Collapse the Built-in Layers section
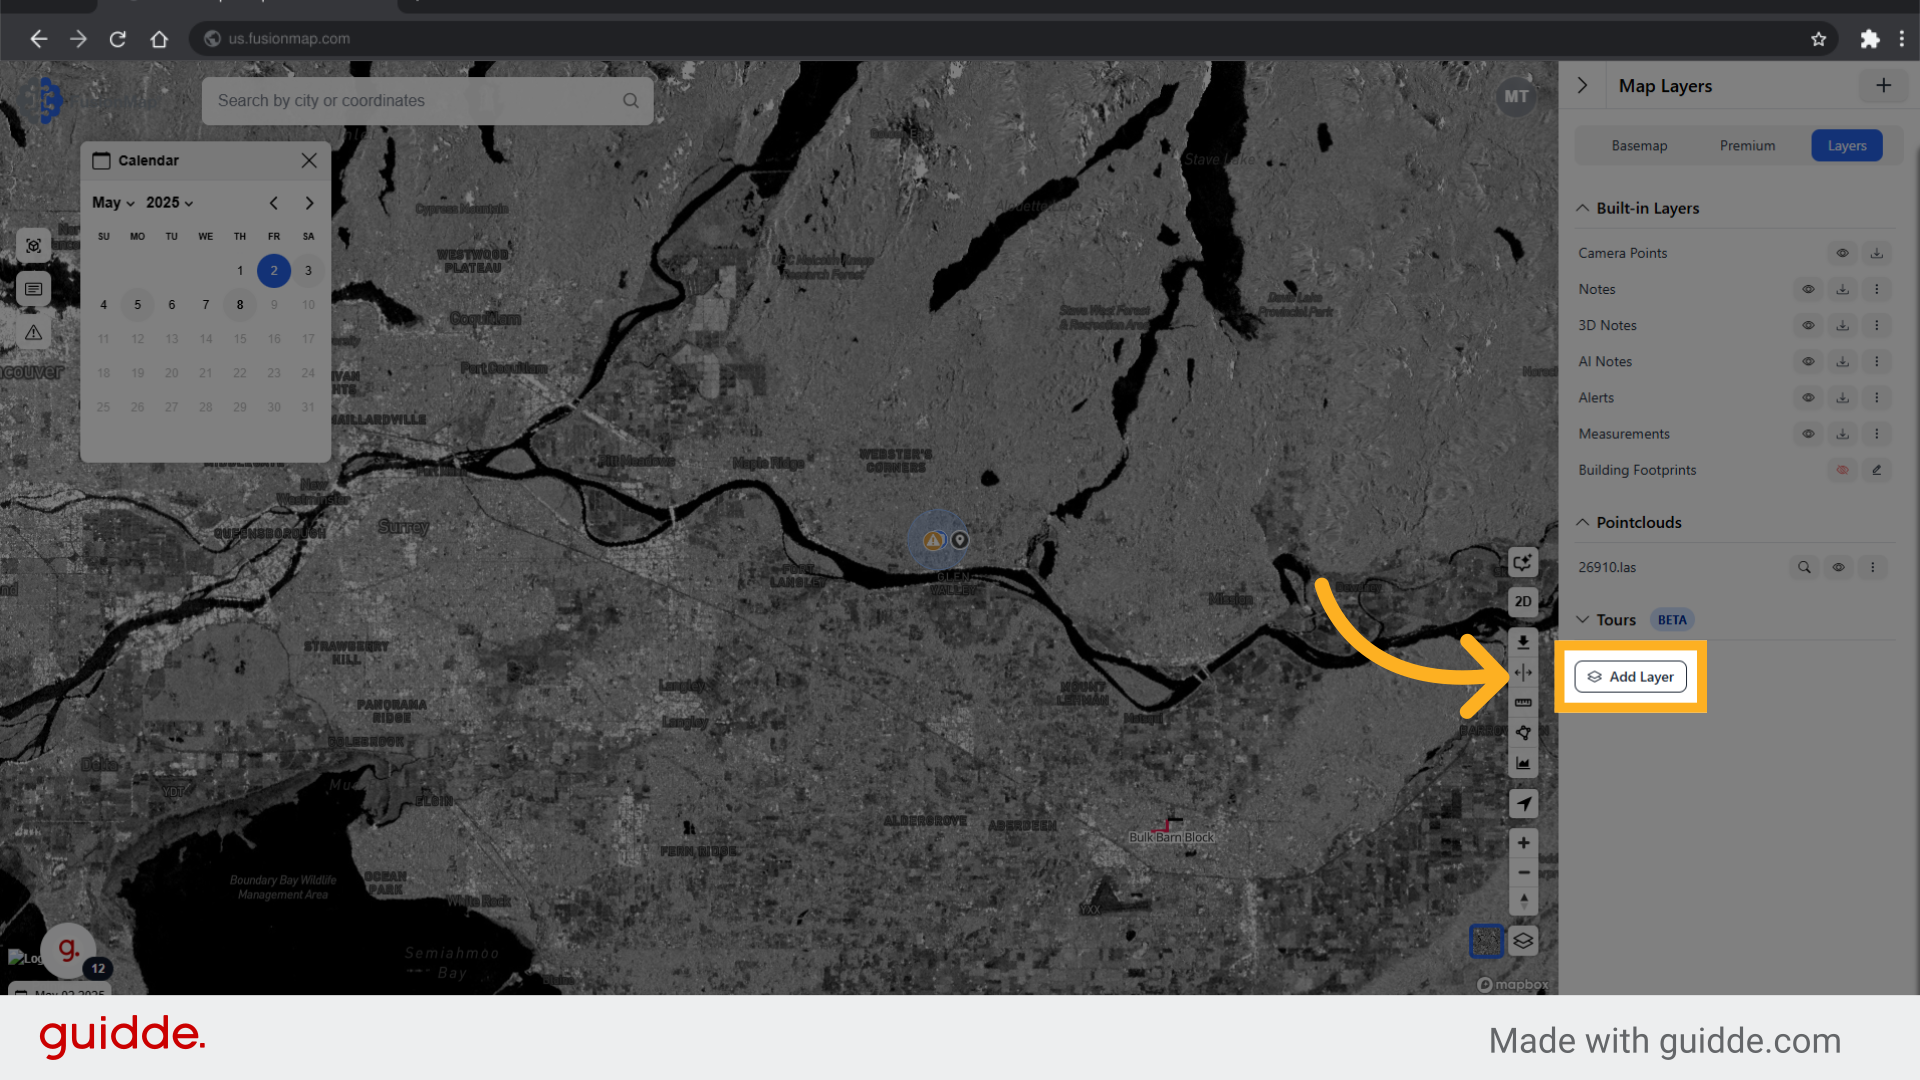This screenshot has width=1920, height=1080. (x=1583, y=208)
